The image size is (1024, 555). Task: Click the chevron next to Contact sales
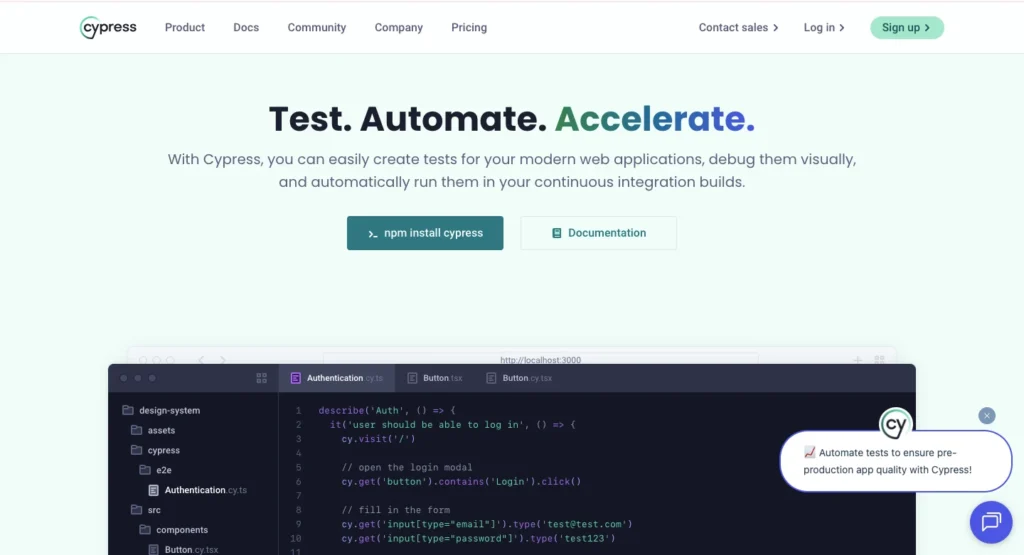click(775, 28)
